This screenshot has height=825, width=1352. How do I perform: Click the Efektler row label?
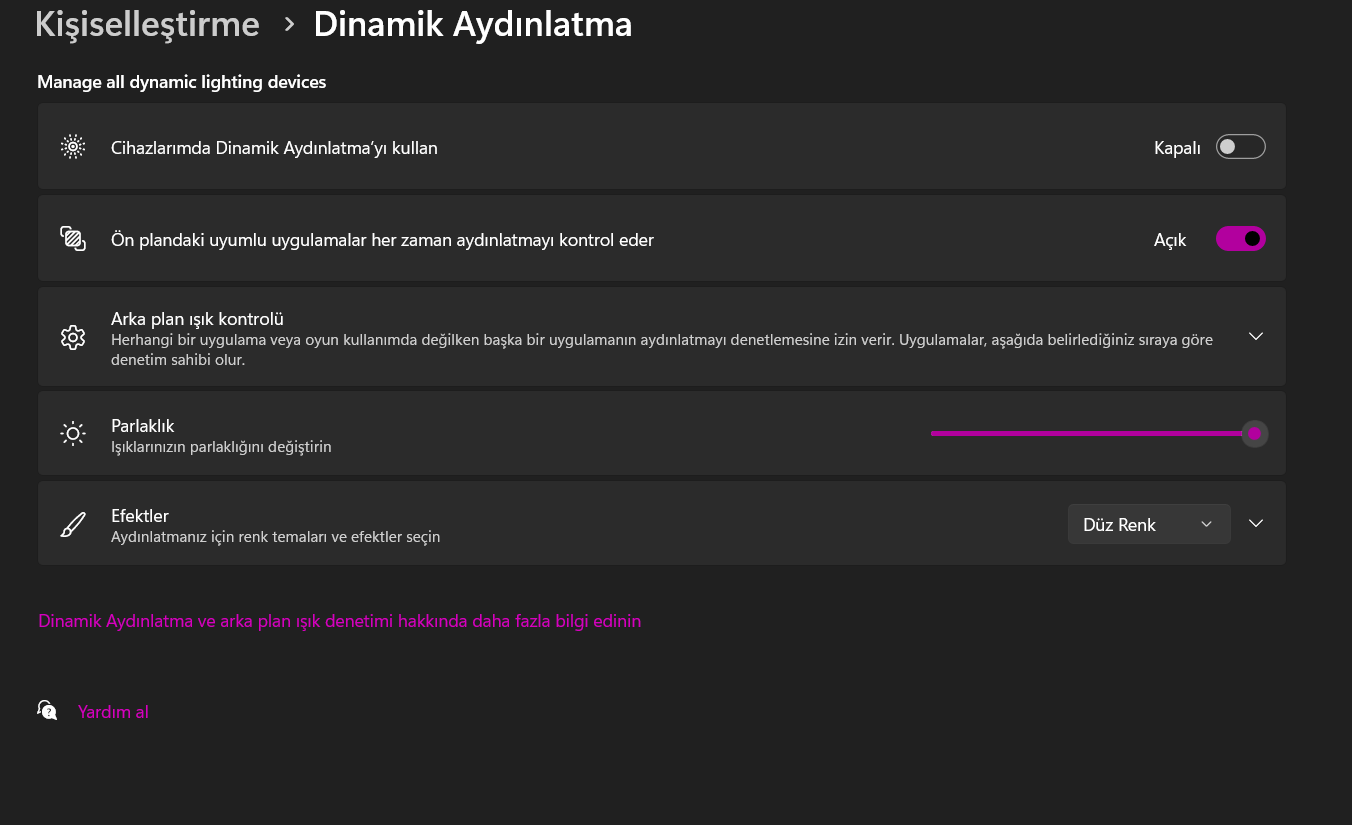pos(140,516)
